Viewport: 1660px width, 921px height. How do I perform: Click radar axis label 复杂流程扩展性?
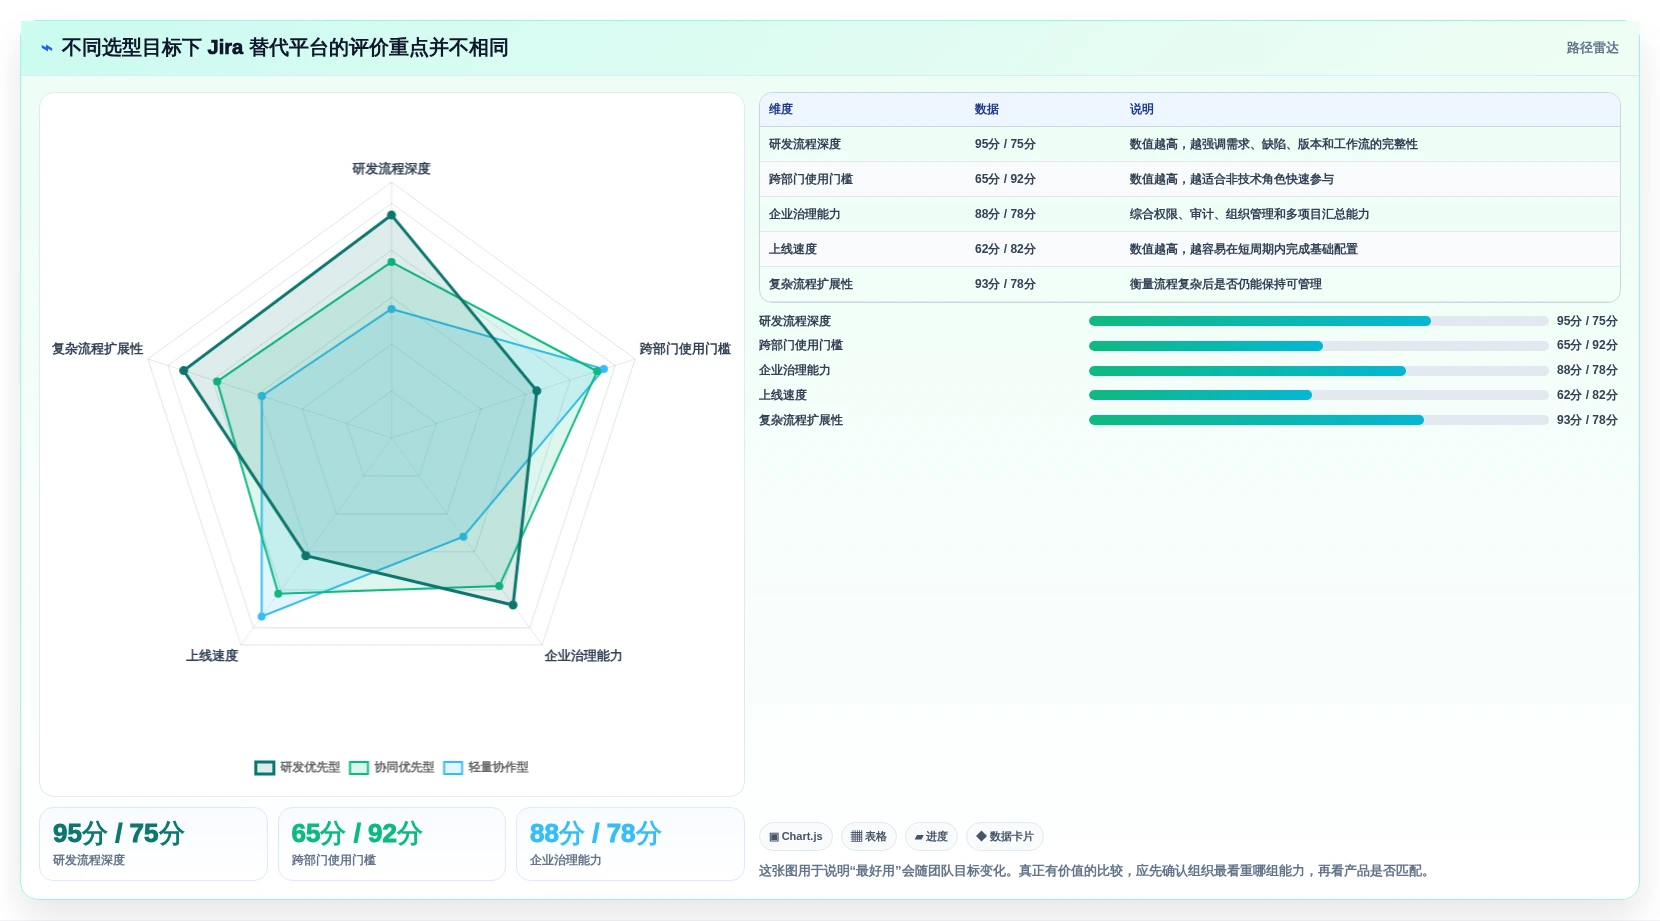tap(98, 349)
